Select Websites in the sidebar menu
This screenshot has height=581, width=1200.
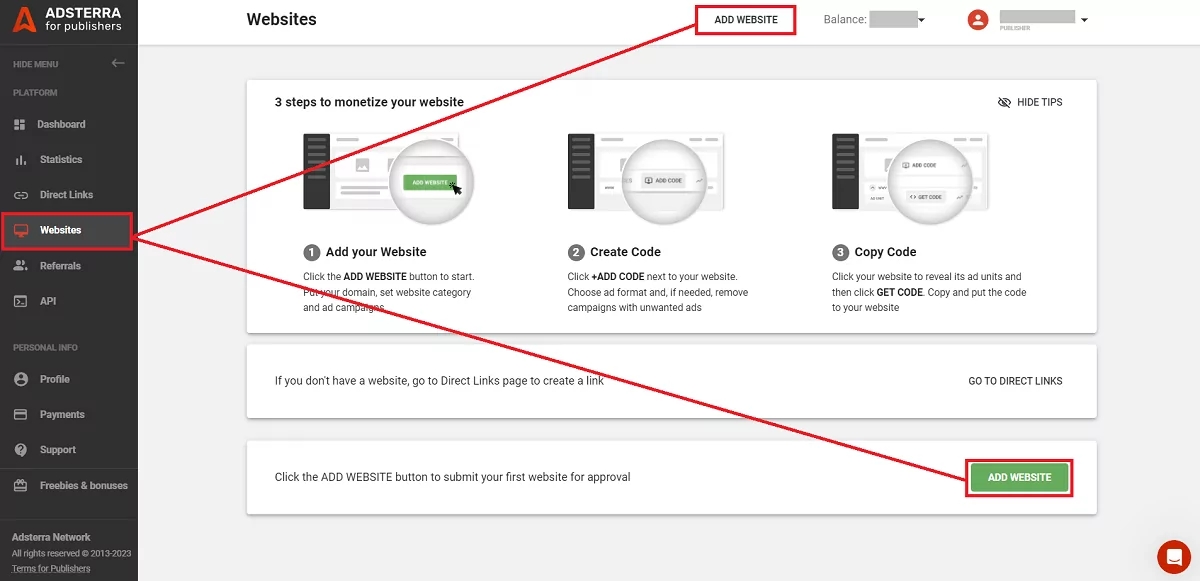coord(61,231)
